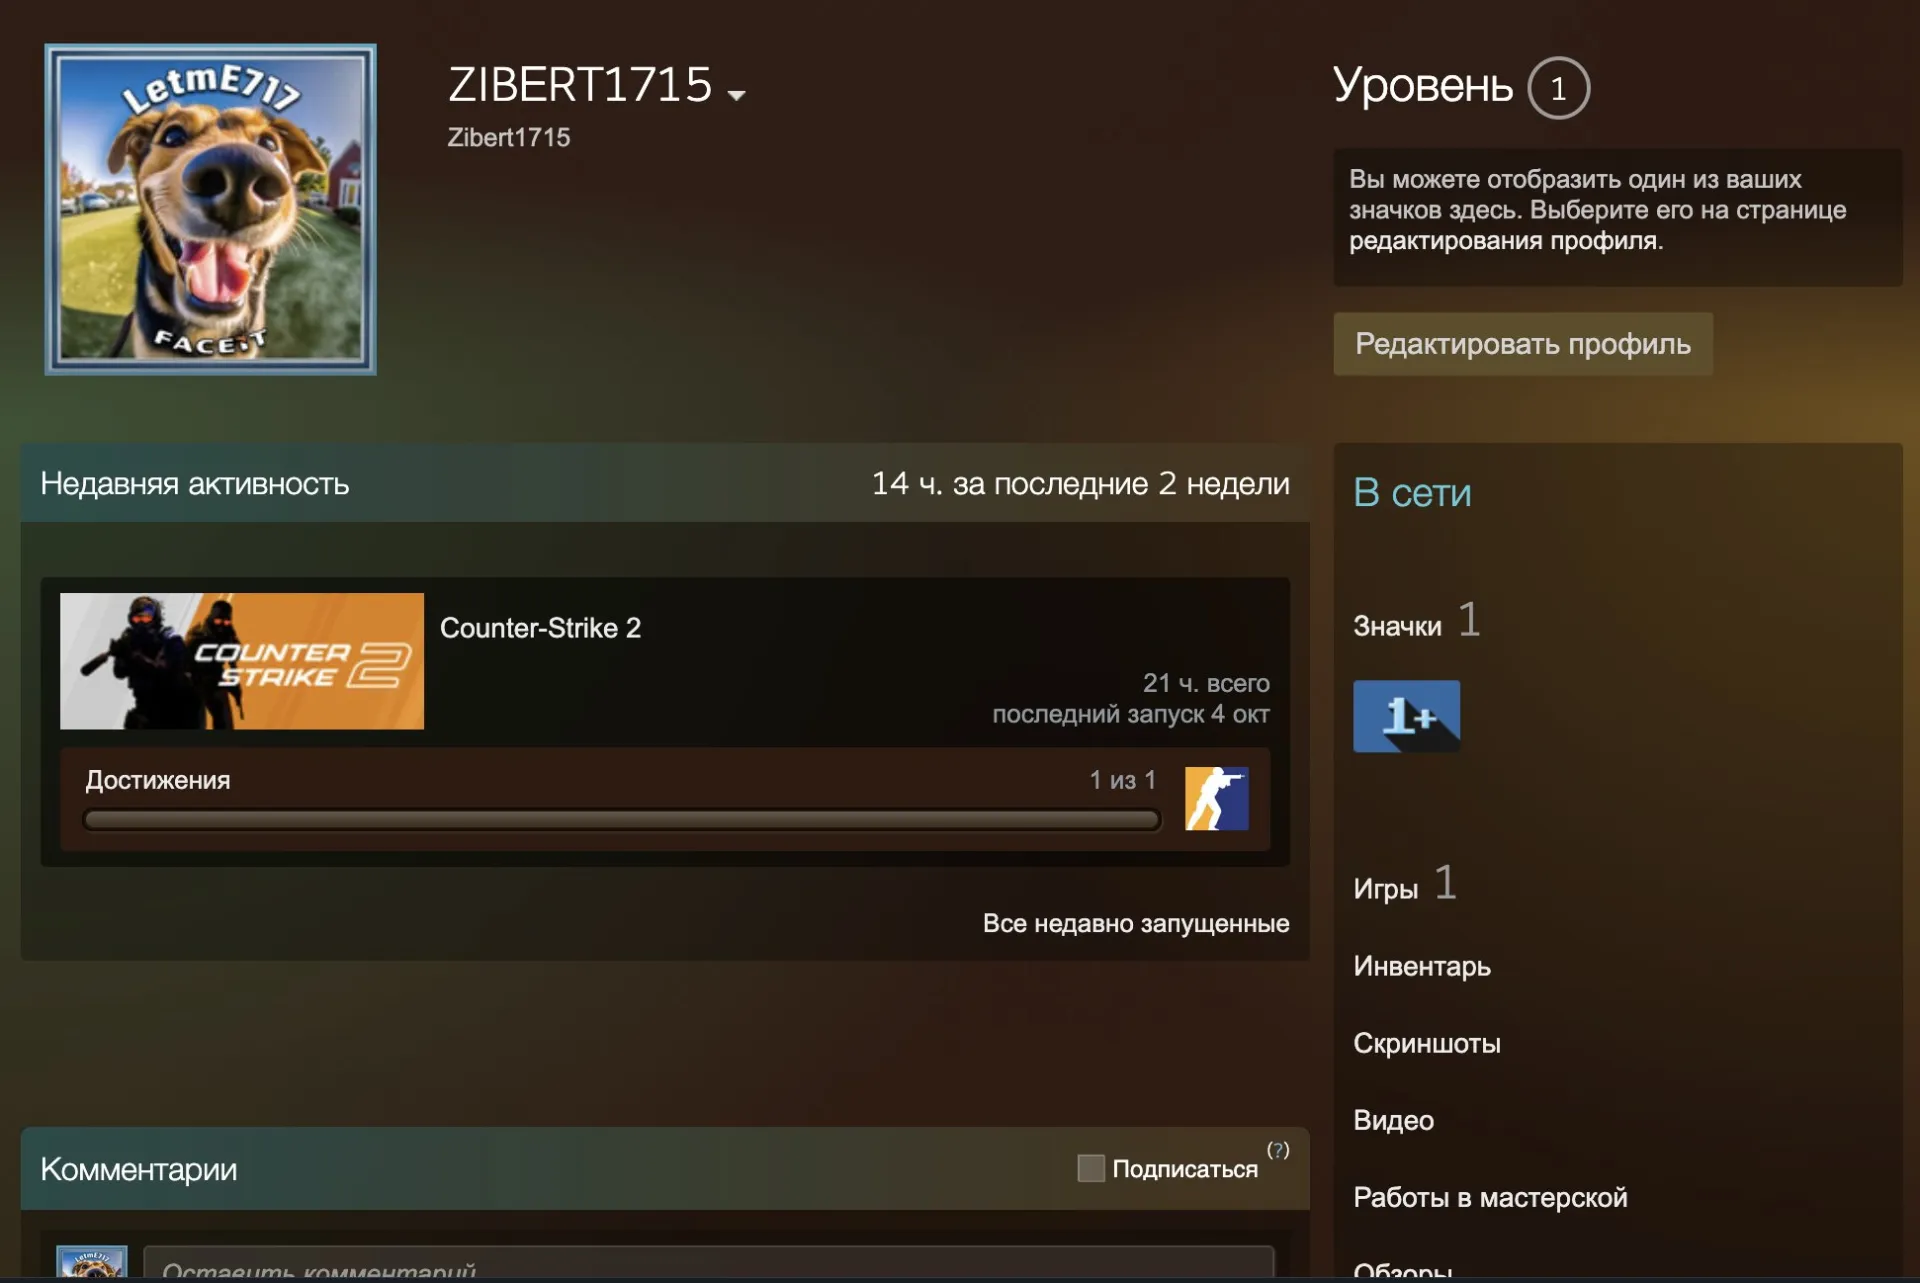Open Работы в мастерской link
This screenshot has height=1283, width=1920.
click(x=1490, y=1197)
